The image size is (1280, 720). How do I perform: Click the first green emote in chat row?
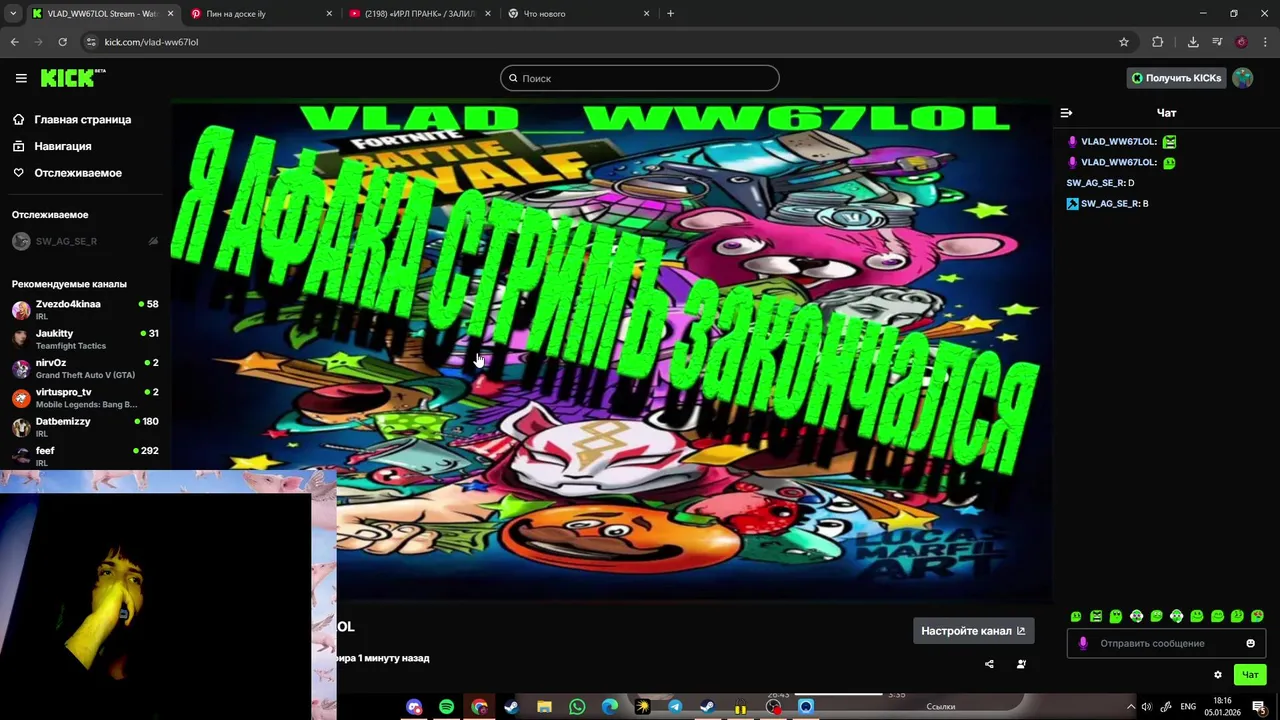click(x=1076, y=616)
